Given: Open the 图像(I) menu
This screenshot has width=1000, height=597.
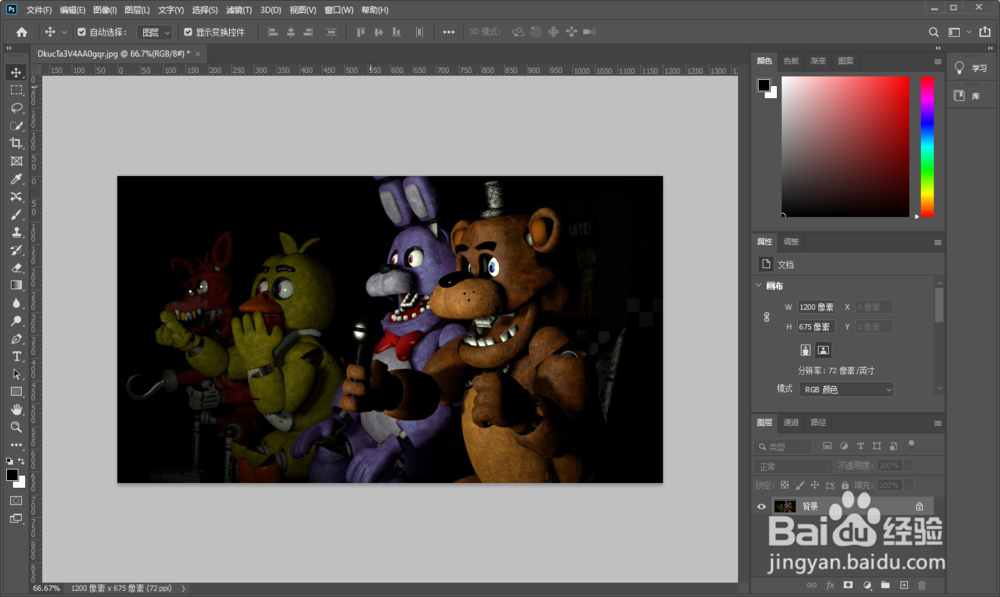Looking at the screenshot, I should [105, 10].
